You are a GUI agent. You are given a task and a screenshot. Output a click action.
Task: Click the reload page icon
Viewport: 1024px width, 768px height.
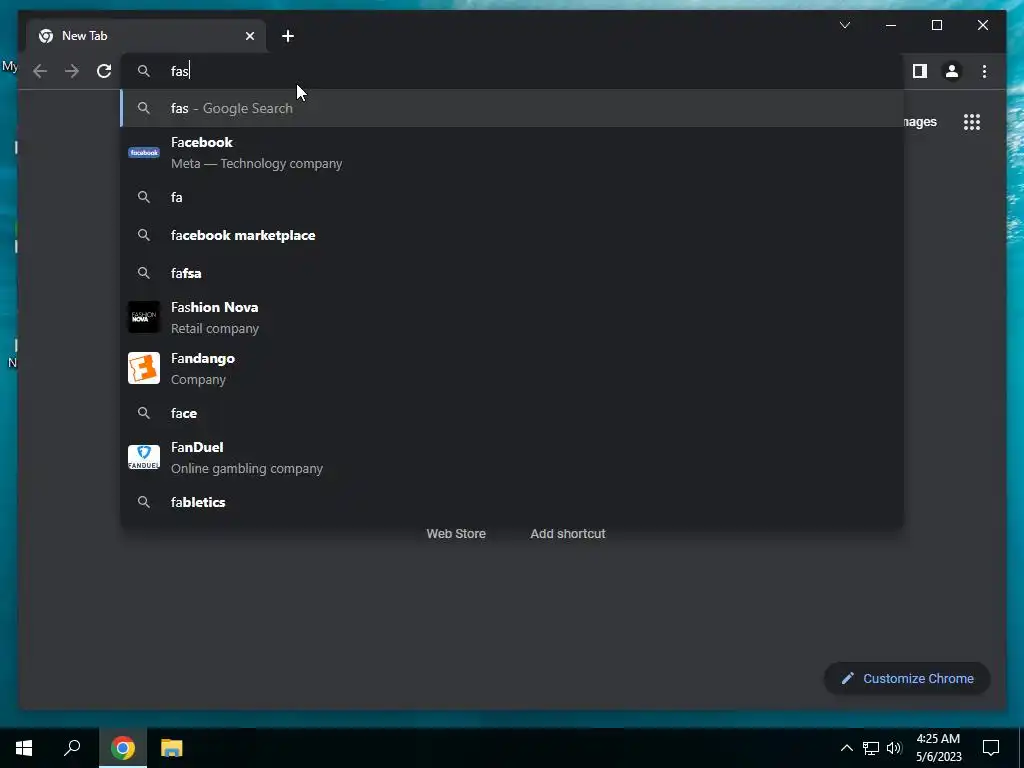coord(104,71)
